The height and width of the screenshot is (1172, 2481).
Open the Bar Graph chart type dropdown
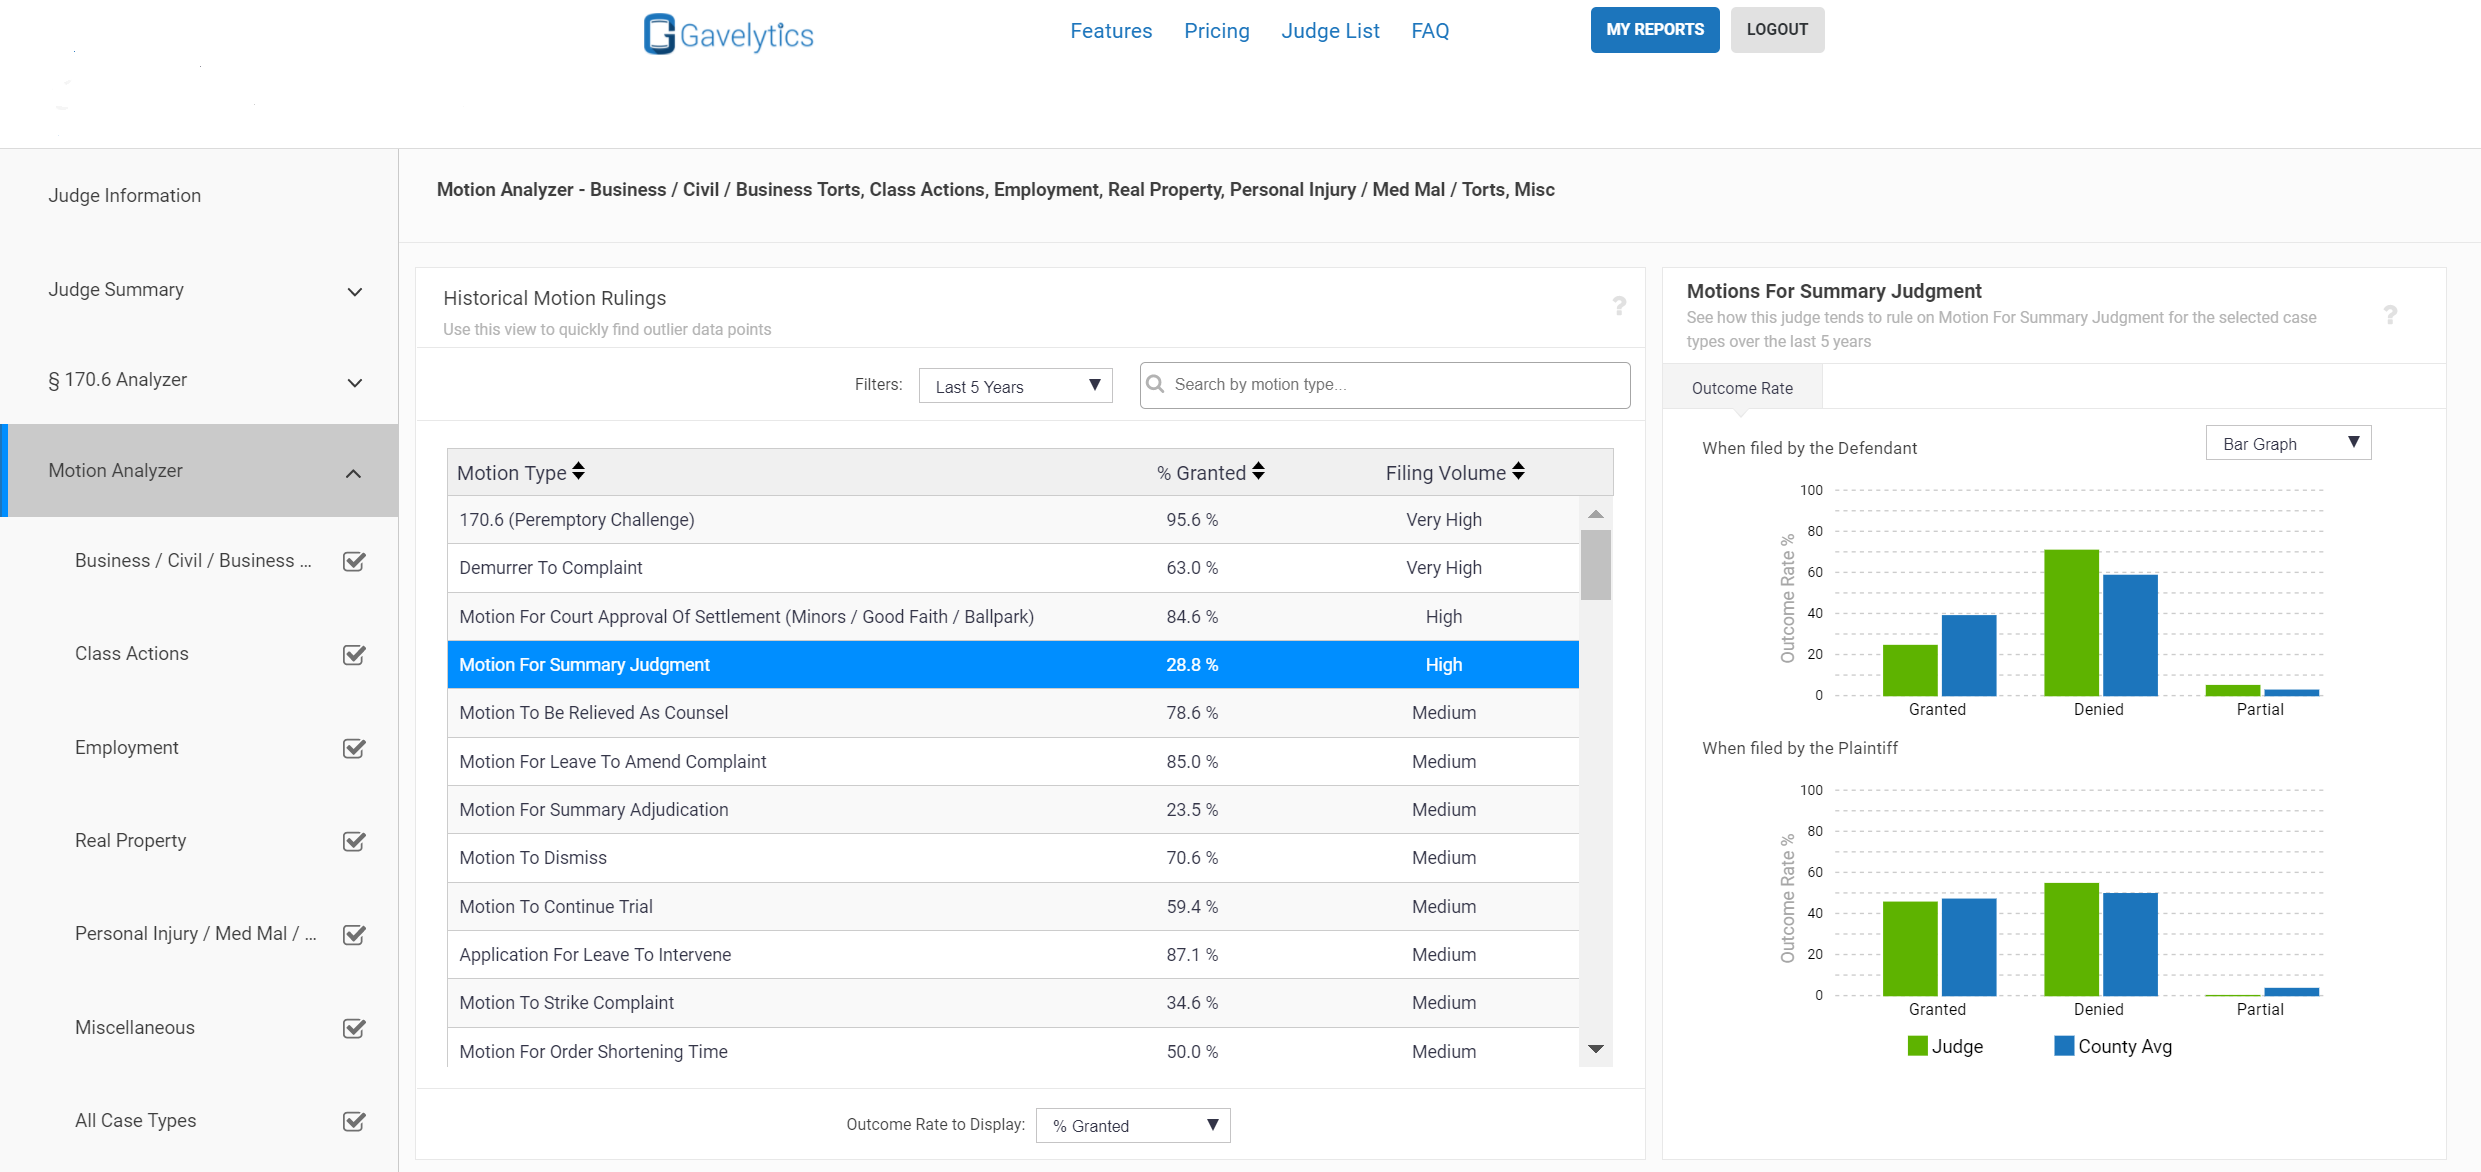coord(2288,443)
